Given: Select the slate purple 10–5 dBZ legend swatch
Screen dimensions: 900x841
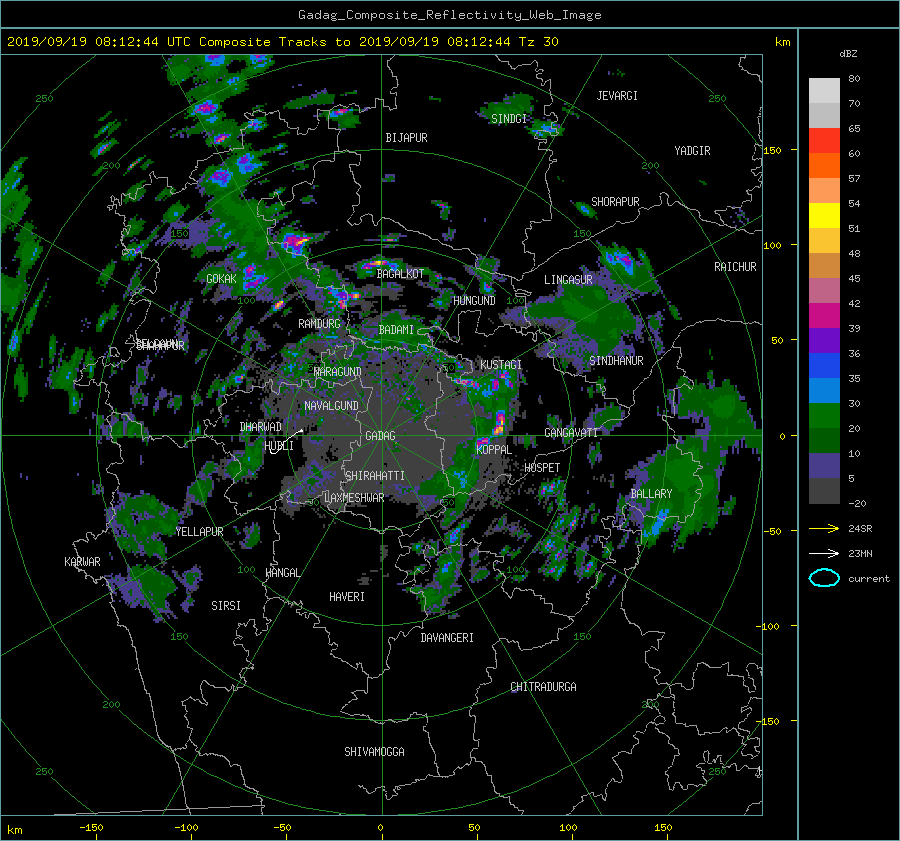Looking at the screenshot, I should pos(824,466).
